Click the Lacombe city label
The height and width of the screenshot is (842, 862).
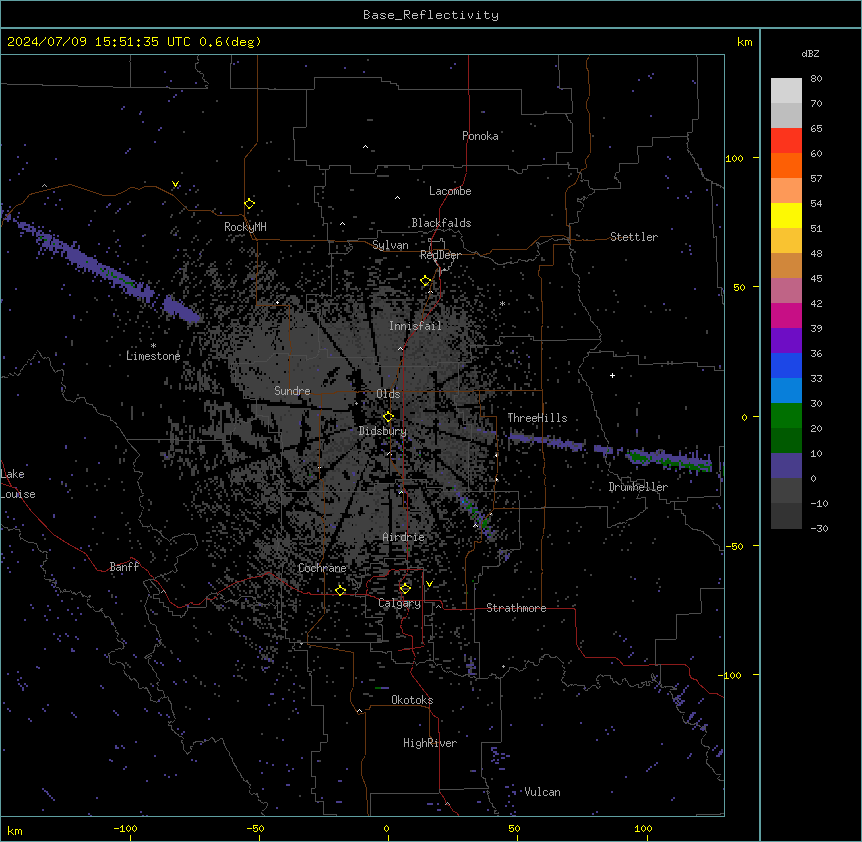[450, 191]
